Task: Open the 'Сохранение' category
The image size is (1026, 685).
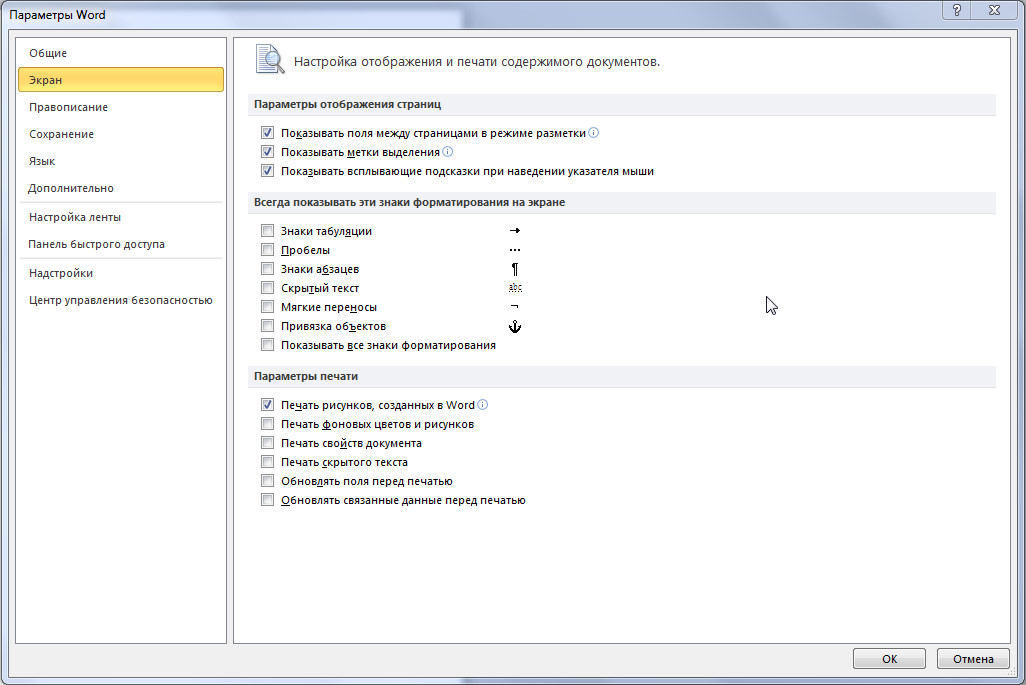Action: [x=121, y=133]
